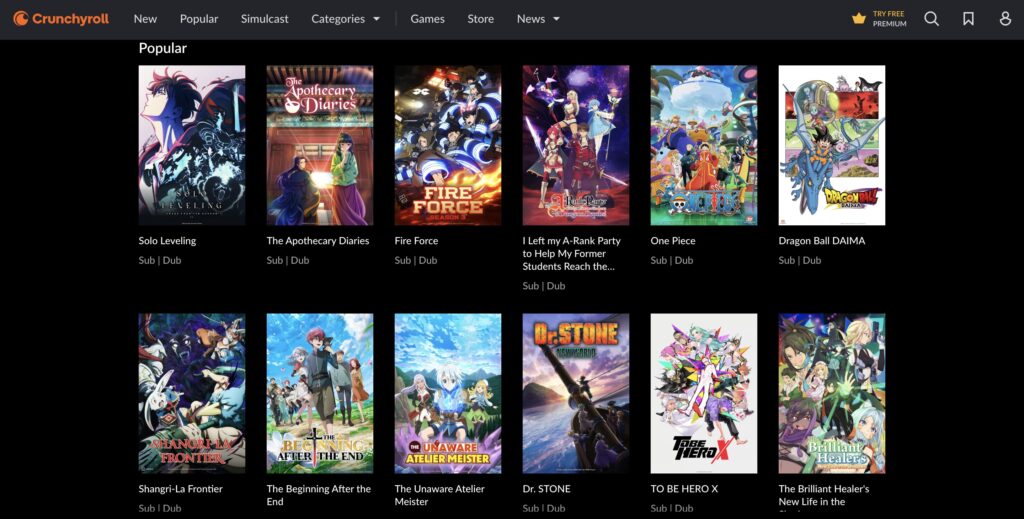Open the TO BE HERO X poster
The width and height of the screenshot is (1024, 519).
[x=704, y=393]
